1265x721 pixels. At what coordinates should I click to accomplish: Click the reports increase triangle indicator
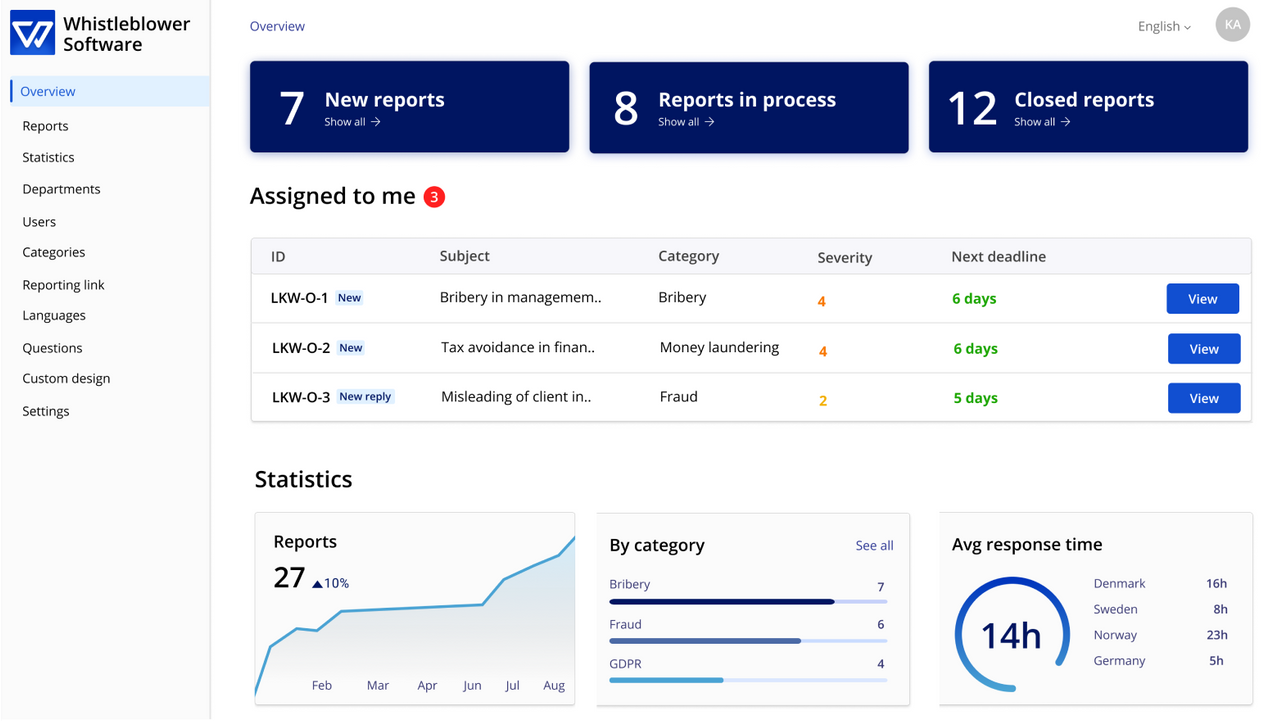pos(317,584)
